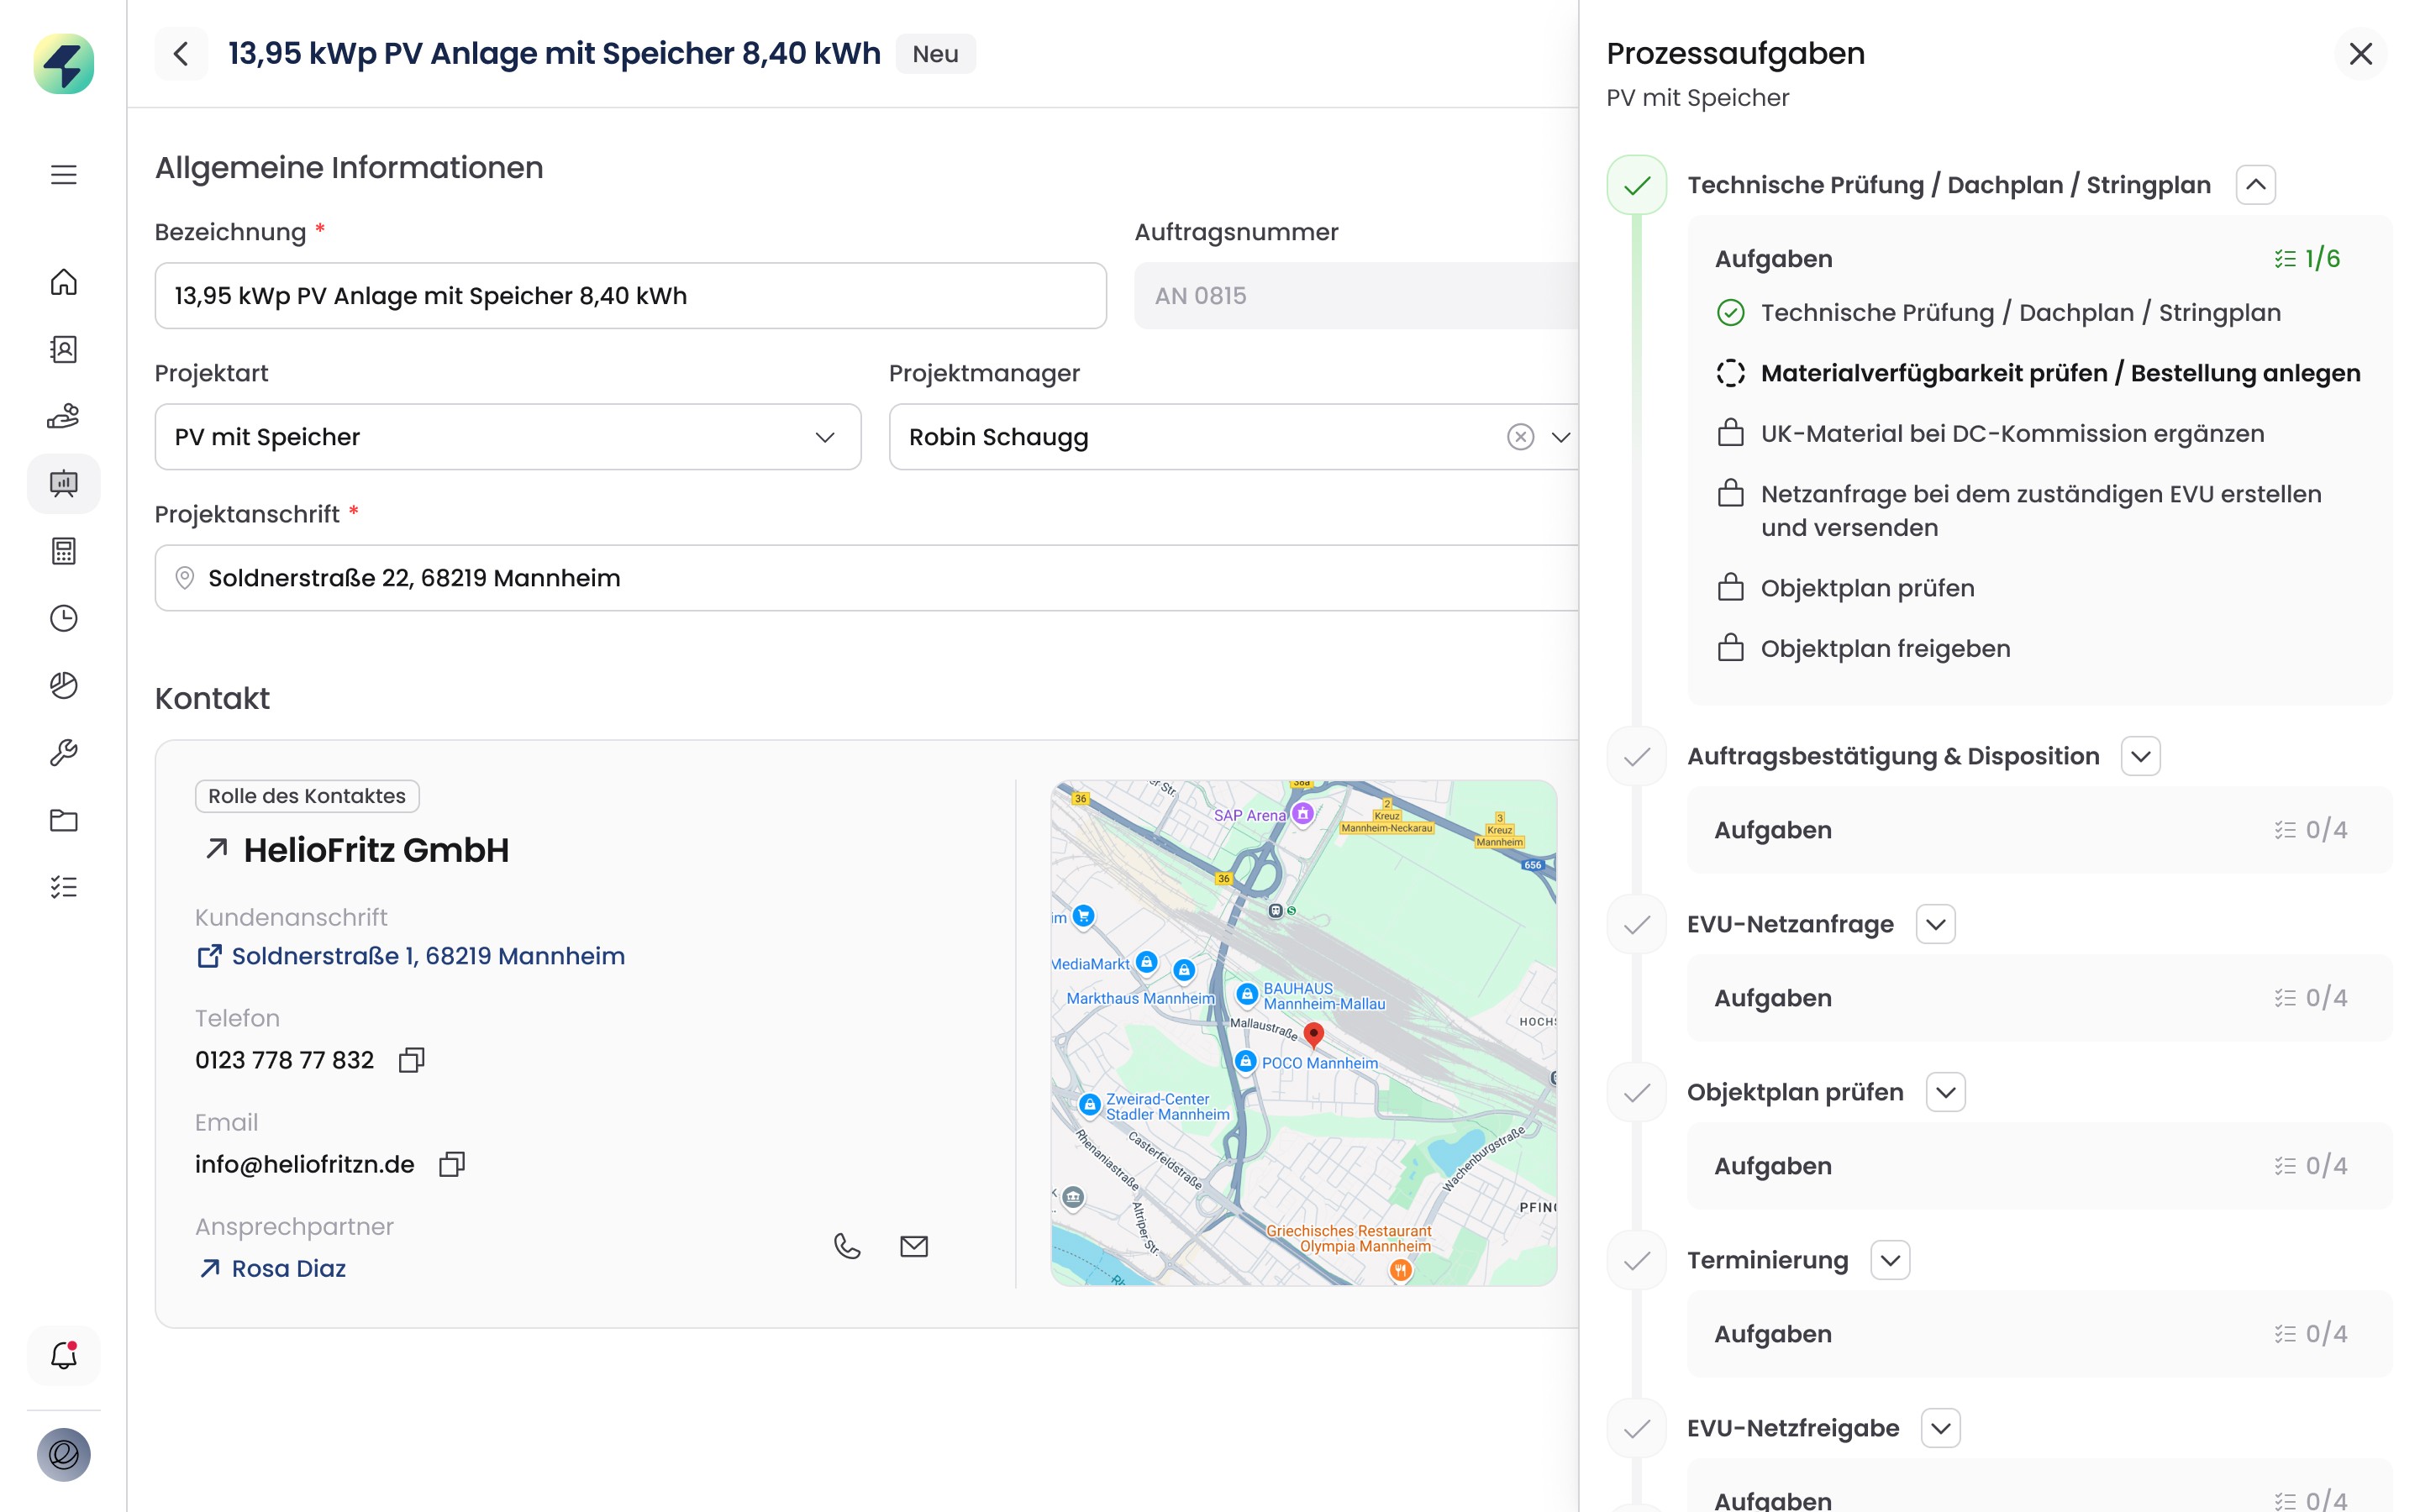Open the contacts address book icon
Viewport: 2420px width, 1512px height.
(x=63, y=349)
